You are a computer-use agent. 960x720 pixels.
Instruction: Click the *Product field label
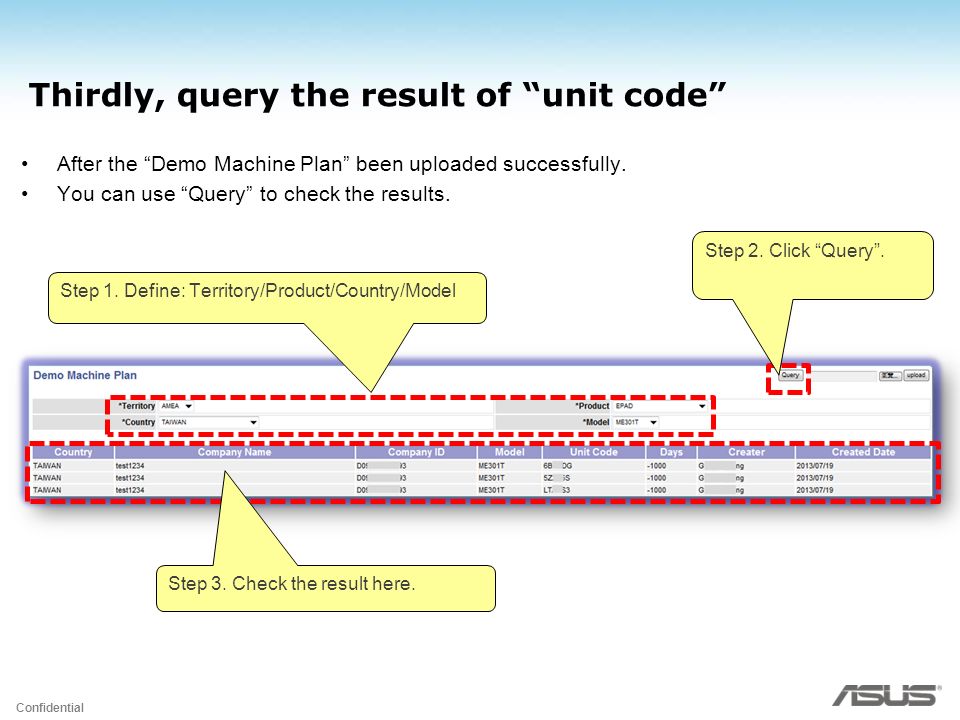pos(592,406)
